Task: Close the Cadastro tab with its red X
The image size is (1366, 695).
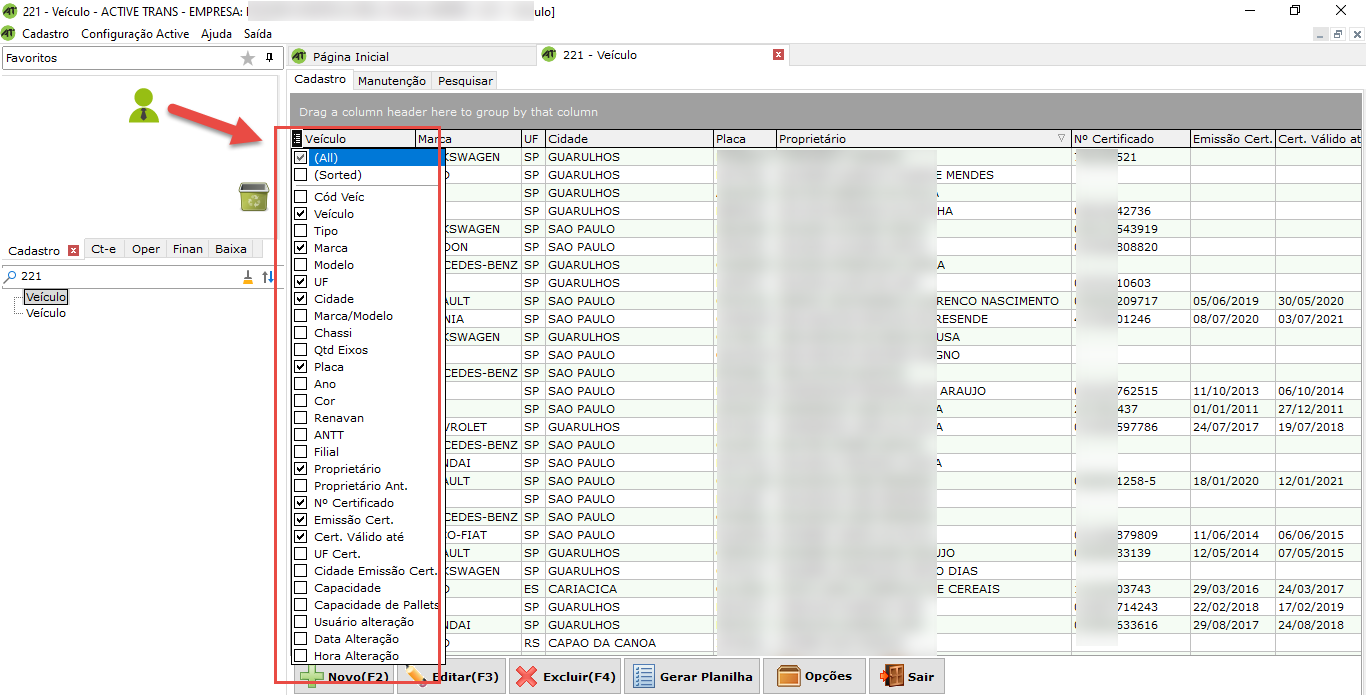Action: pyautogui.click(x=72, y=250)
